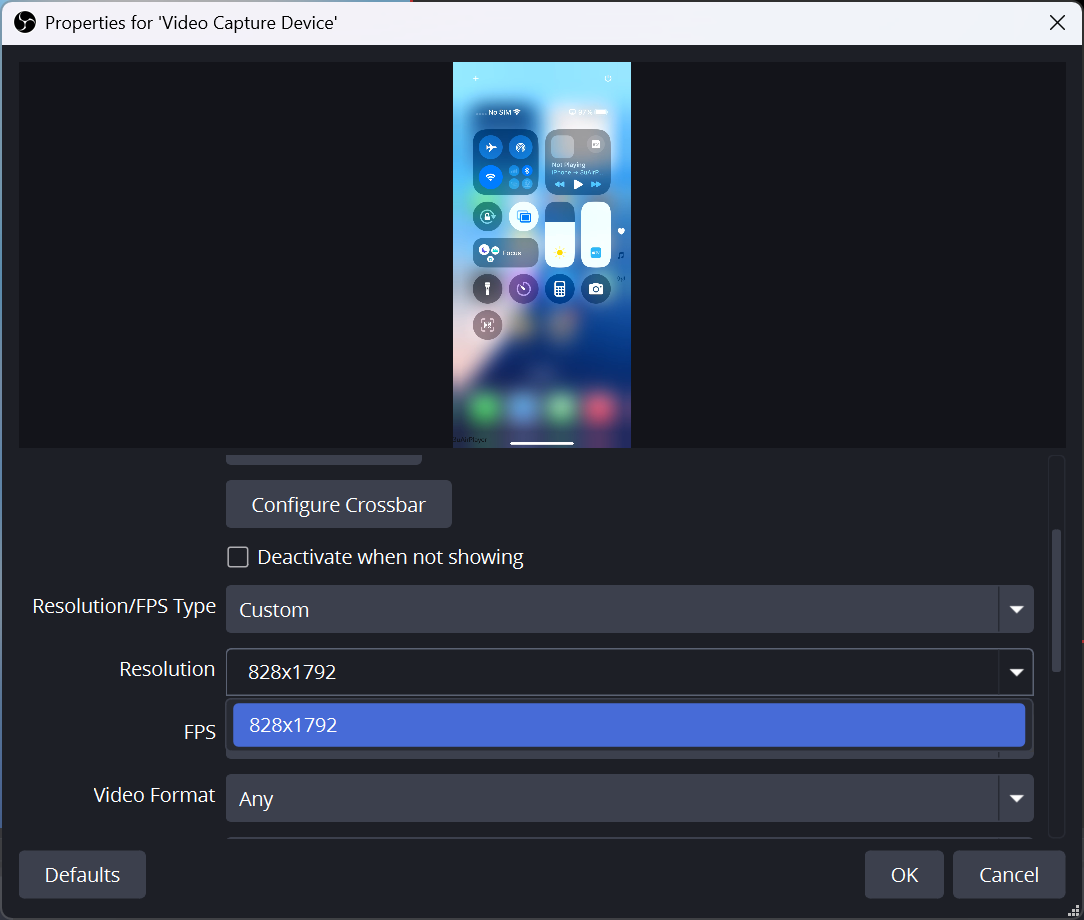Tap the Wi-Fi icon in the Control Center preview
This screenshot has height=920, width=1084.
pos(489,179)
